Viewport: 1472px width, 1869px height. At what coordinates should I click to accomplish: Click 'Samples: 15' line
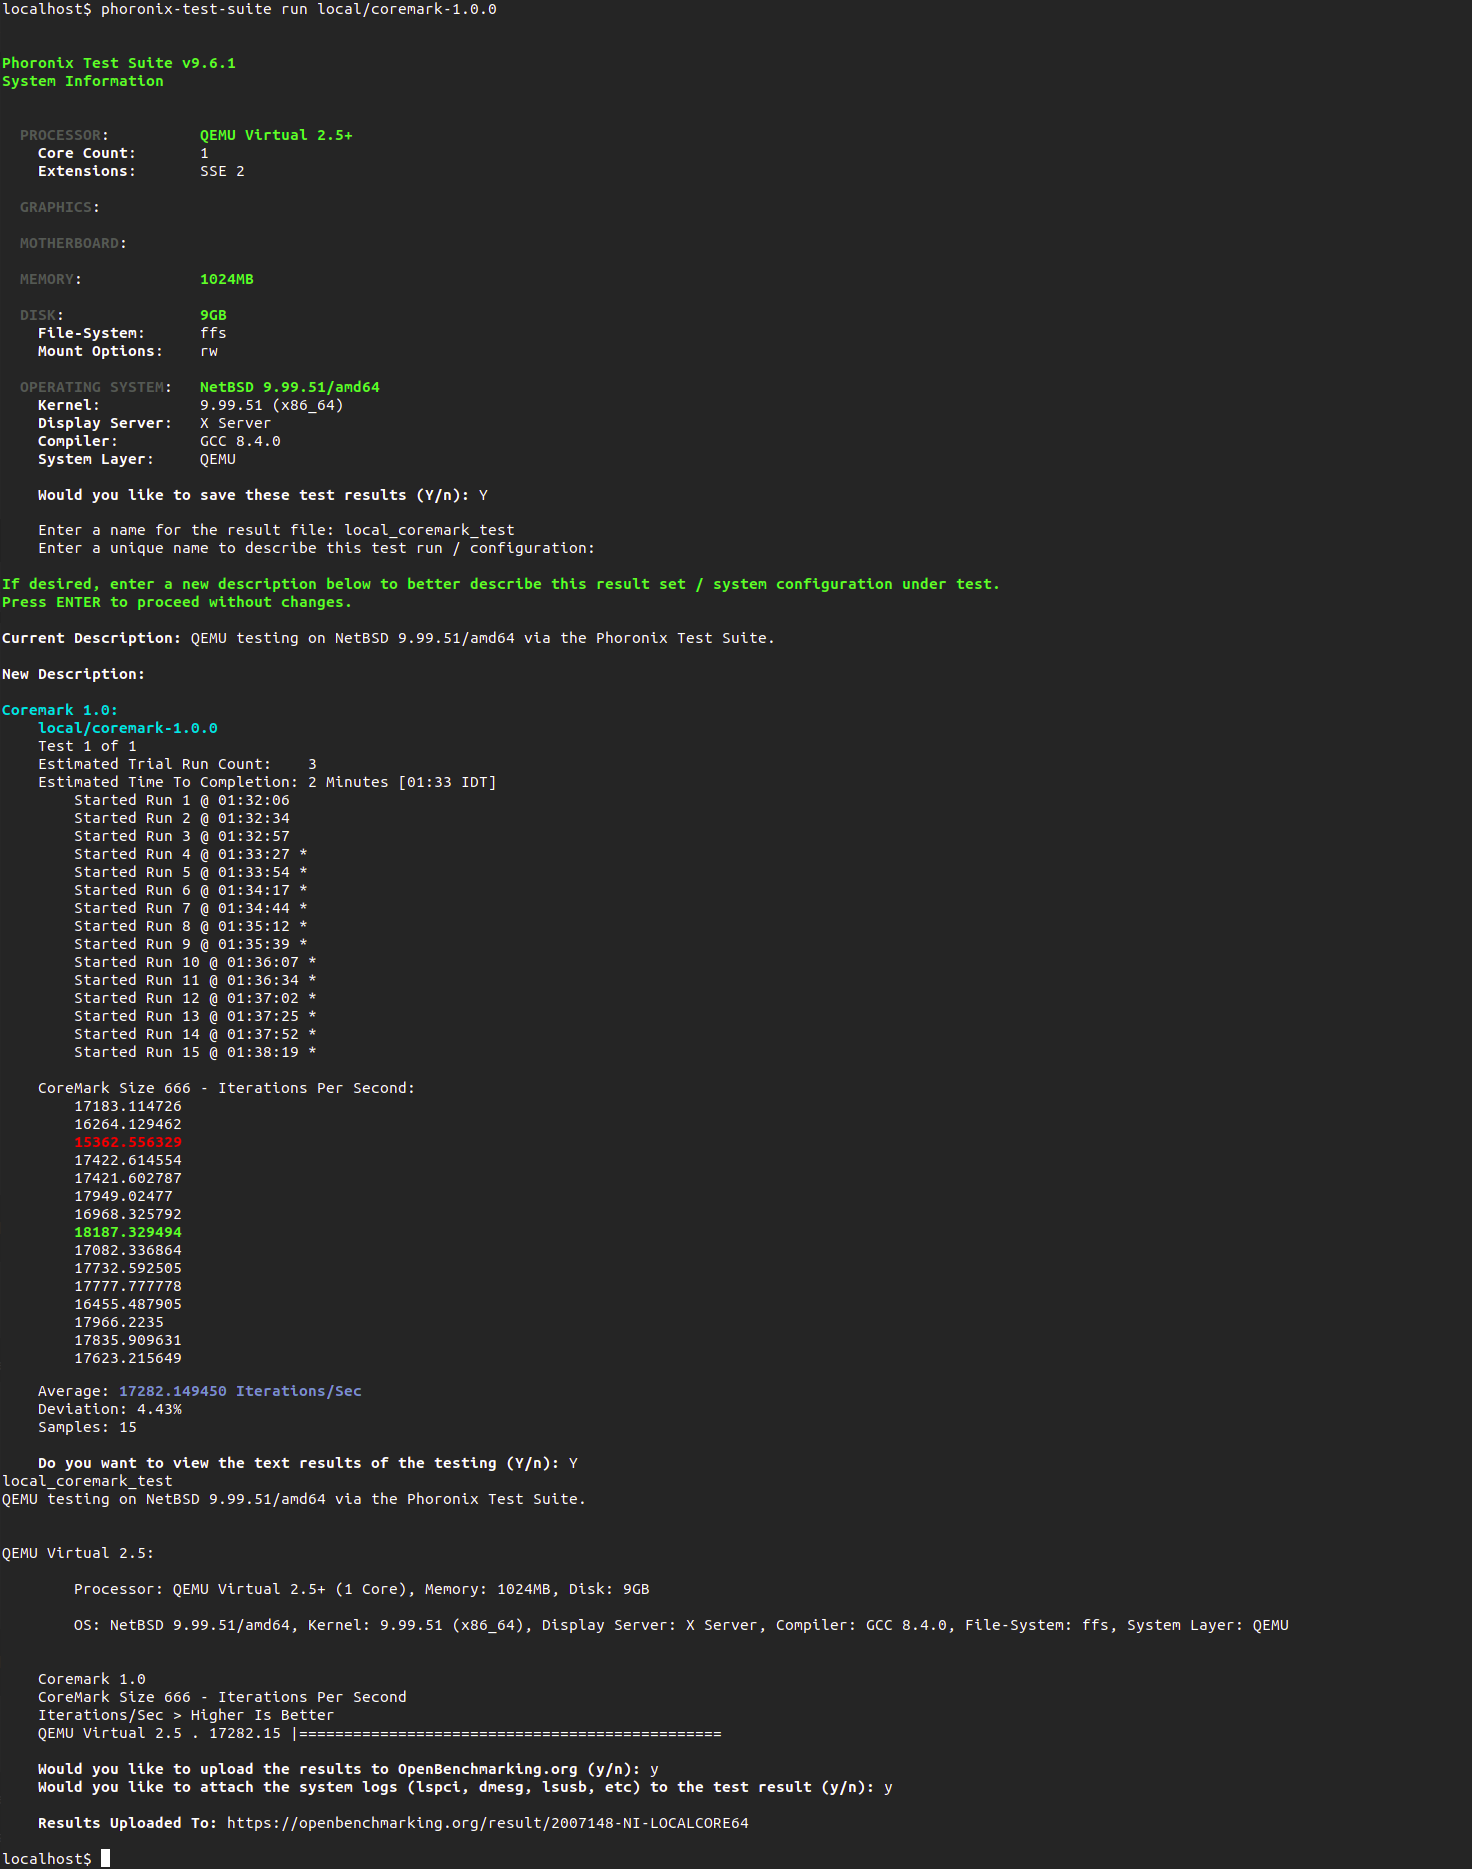(87, 1427)
